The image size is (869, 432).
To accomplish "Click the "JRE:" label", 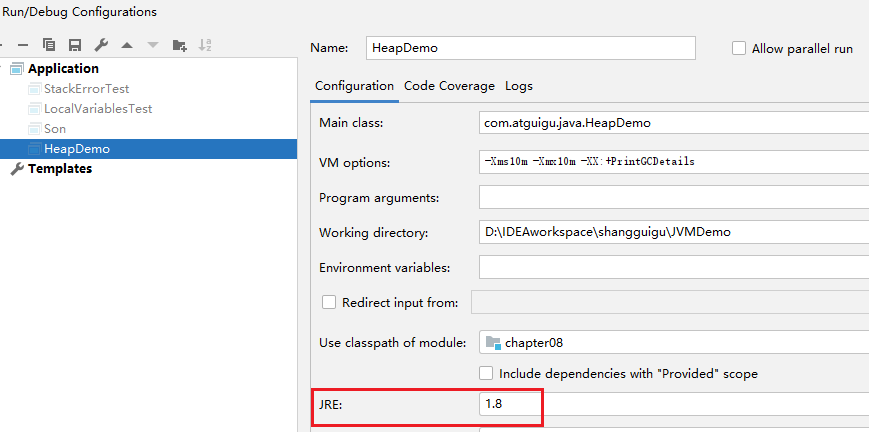I will click(331, 405).
